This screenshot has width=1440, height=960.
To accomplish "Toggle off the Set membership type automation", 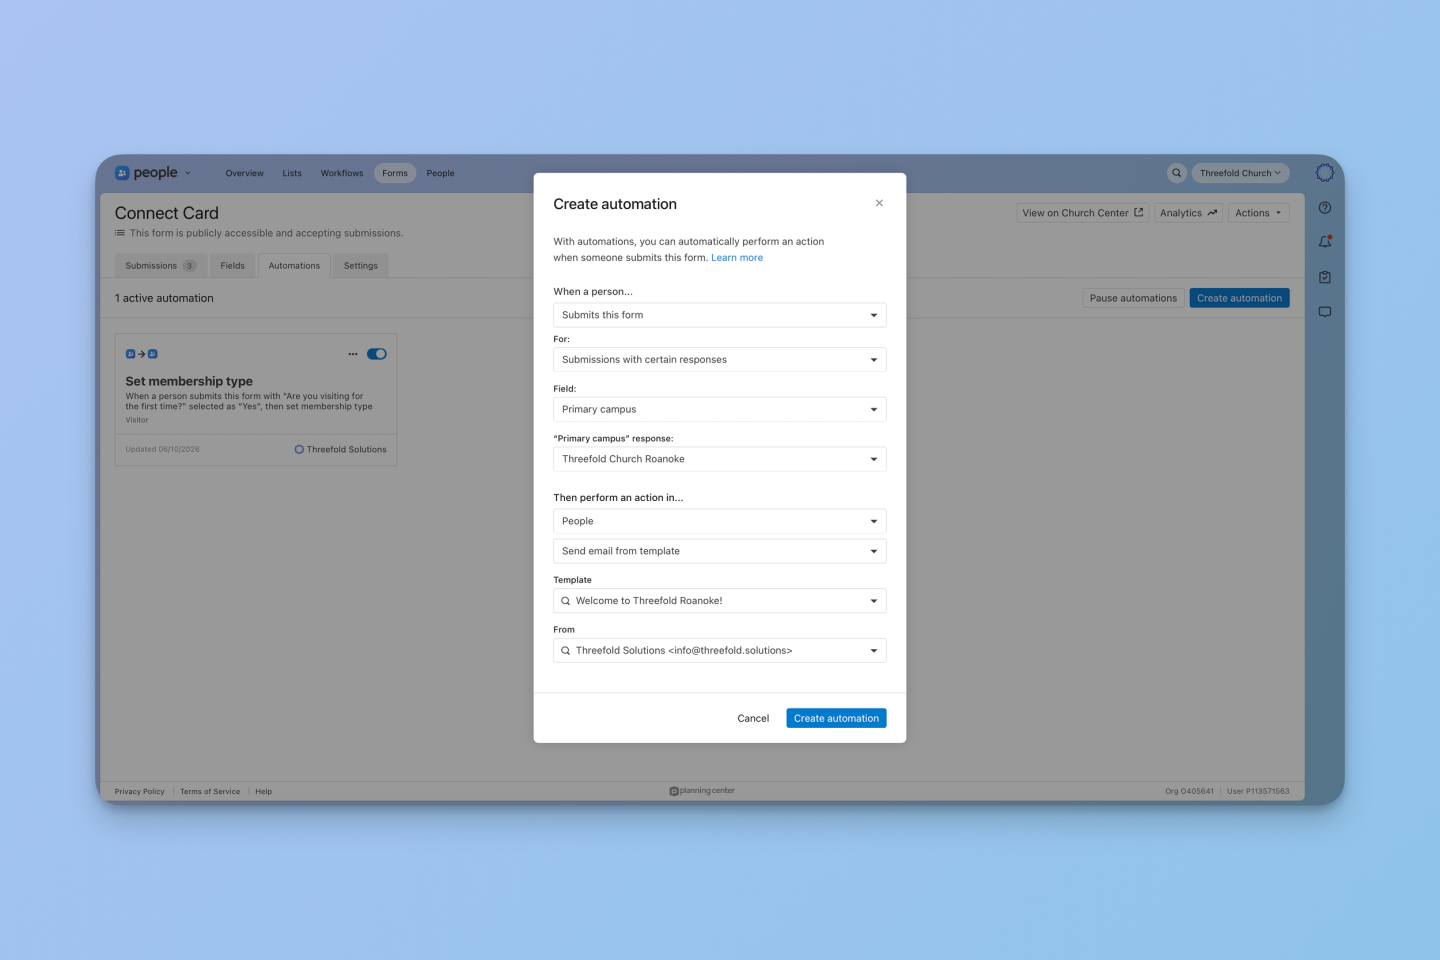I will (x=377, y=354).
